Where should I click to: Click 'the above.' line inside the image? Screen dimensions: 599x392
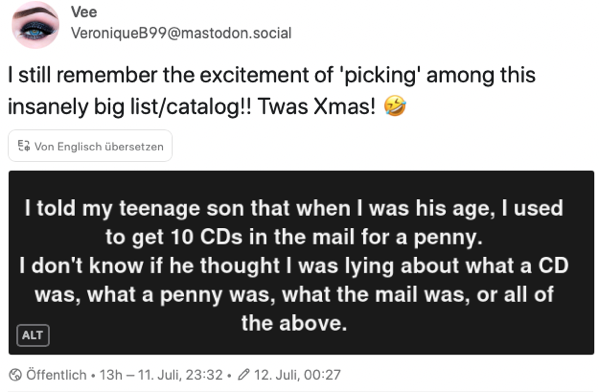[x=294, y=323]
